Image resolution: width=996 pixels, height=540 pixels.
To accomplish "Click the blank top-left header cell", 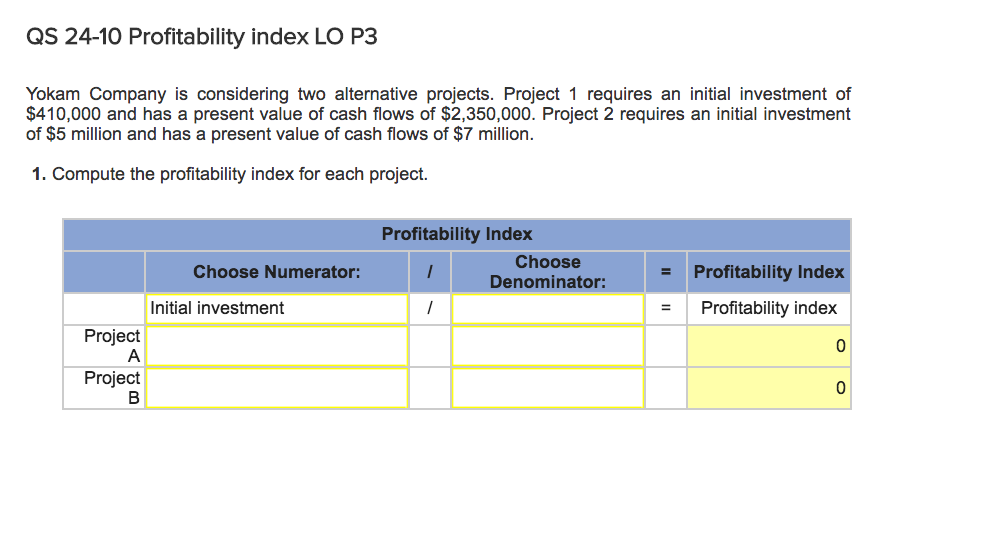I will click(104, 272).
